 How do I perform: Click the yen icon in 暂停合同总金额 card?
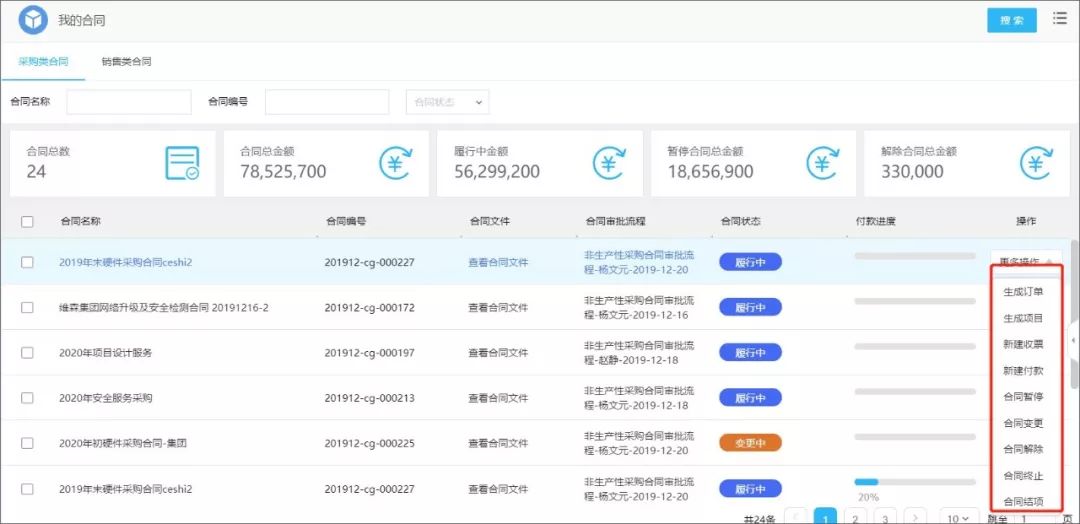point(823,163)
